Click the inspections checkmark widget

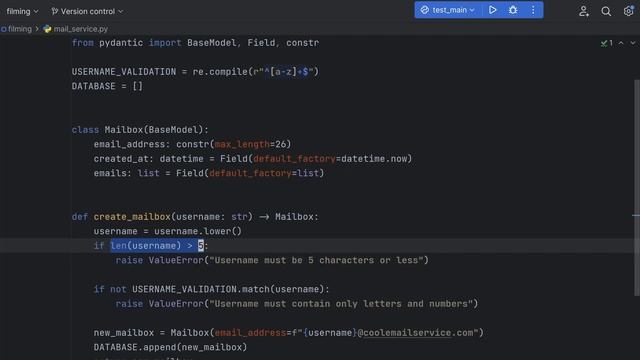[607, 43]
